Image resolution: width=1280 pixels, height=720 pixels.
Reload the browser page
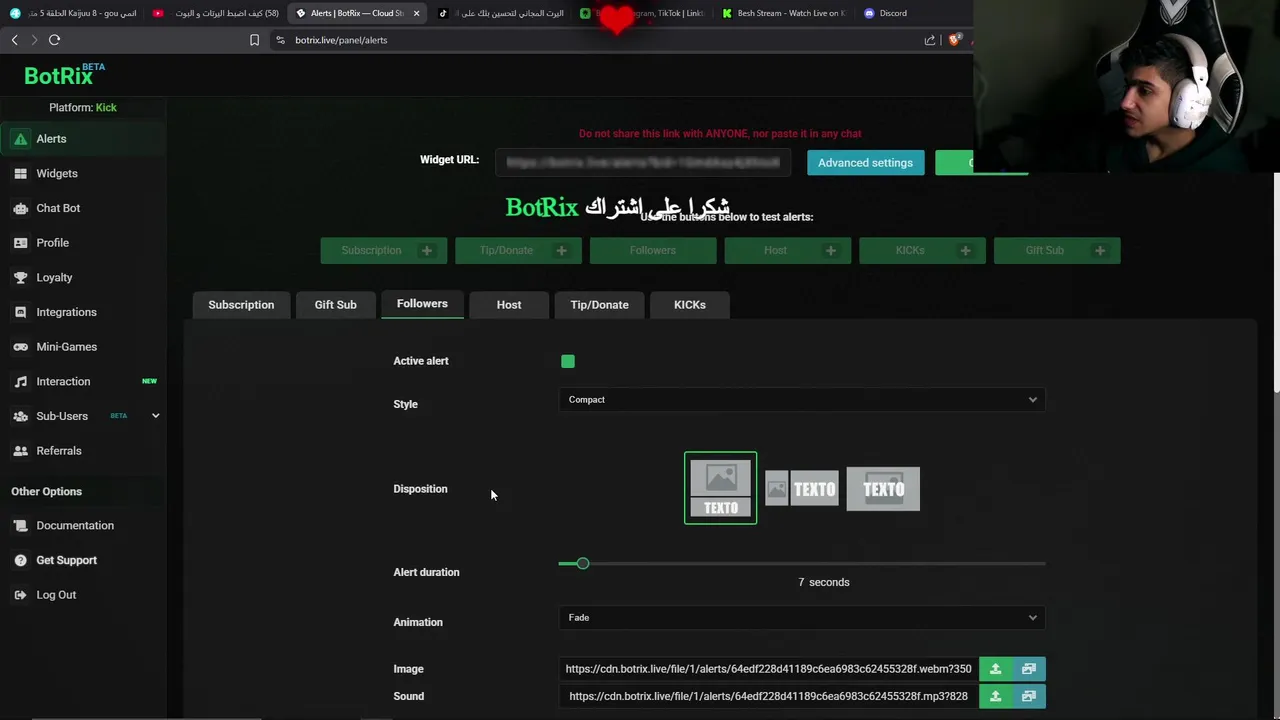(54, 40)
